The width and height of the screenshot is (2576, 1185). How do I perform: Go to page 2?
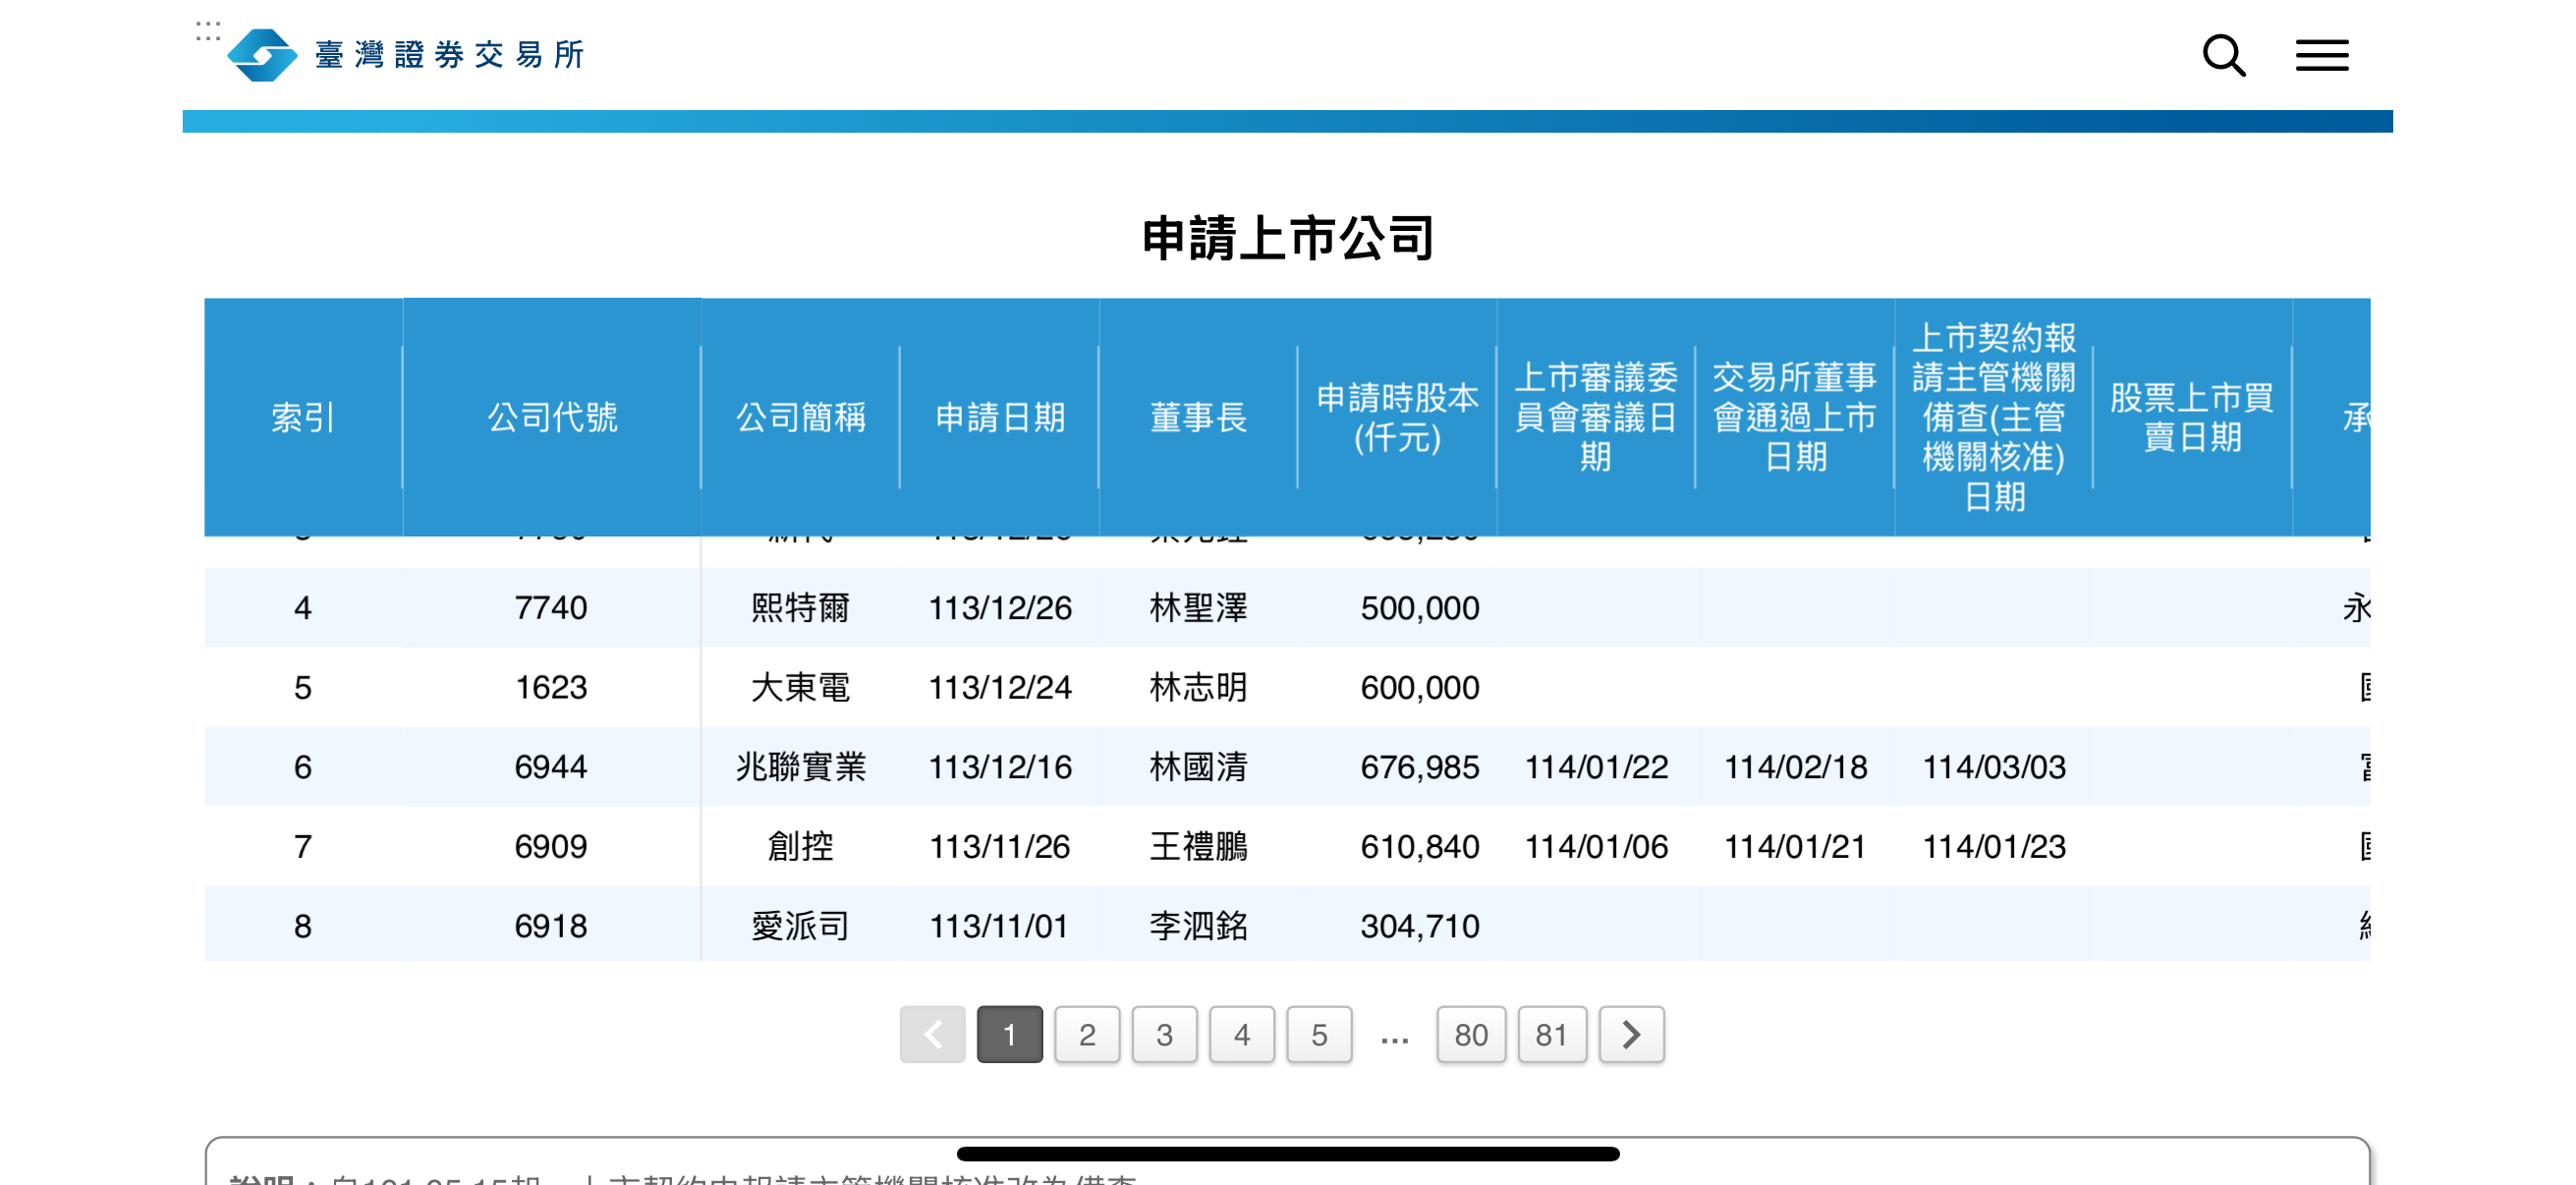[x=1087, y=1034]
